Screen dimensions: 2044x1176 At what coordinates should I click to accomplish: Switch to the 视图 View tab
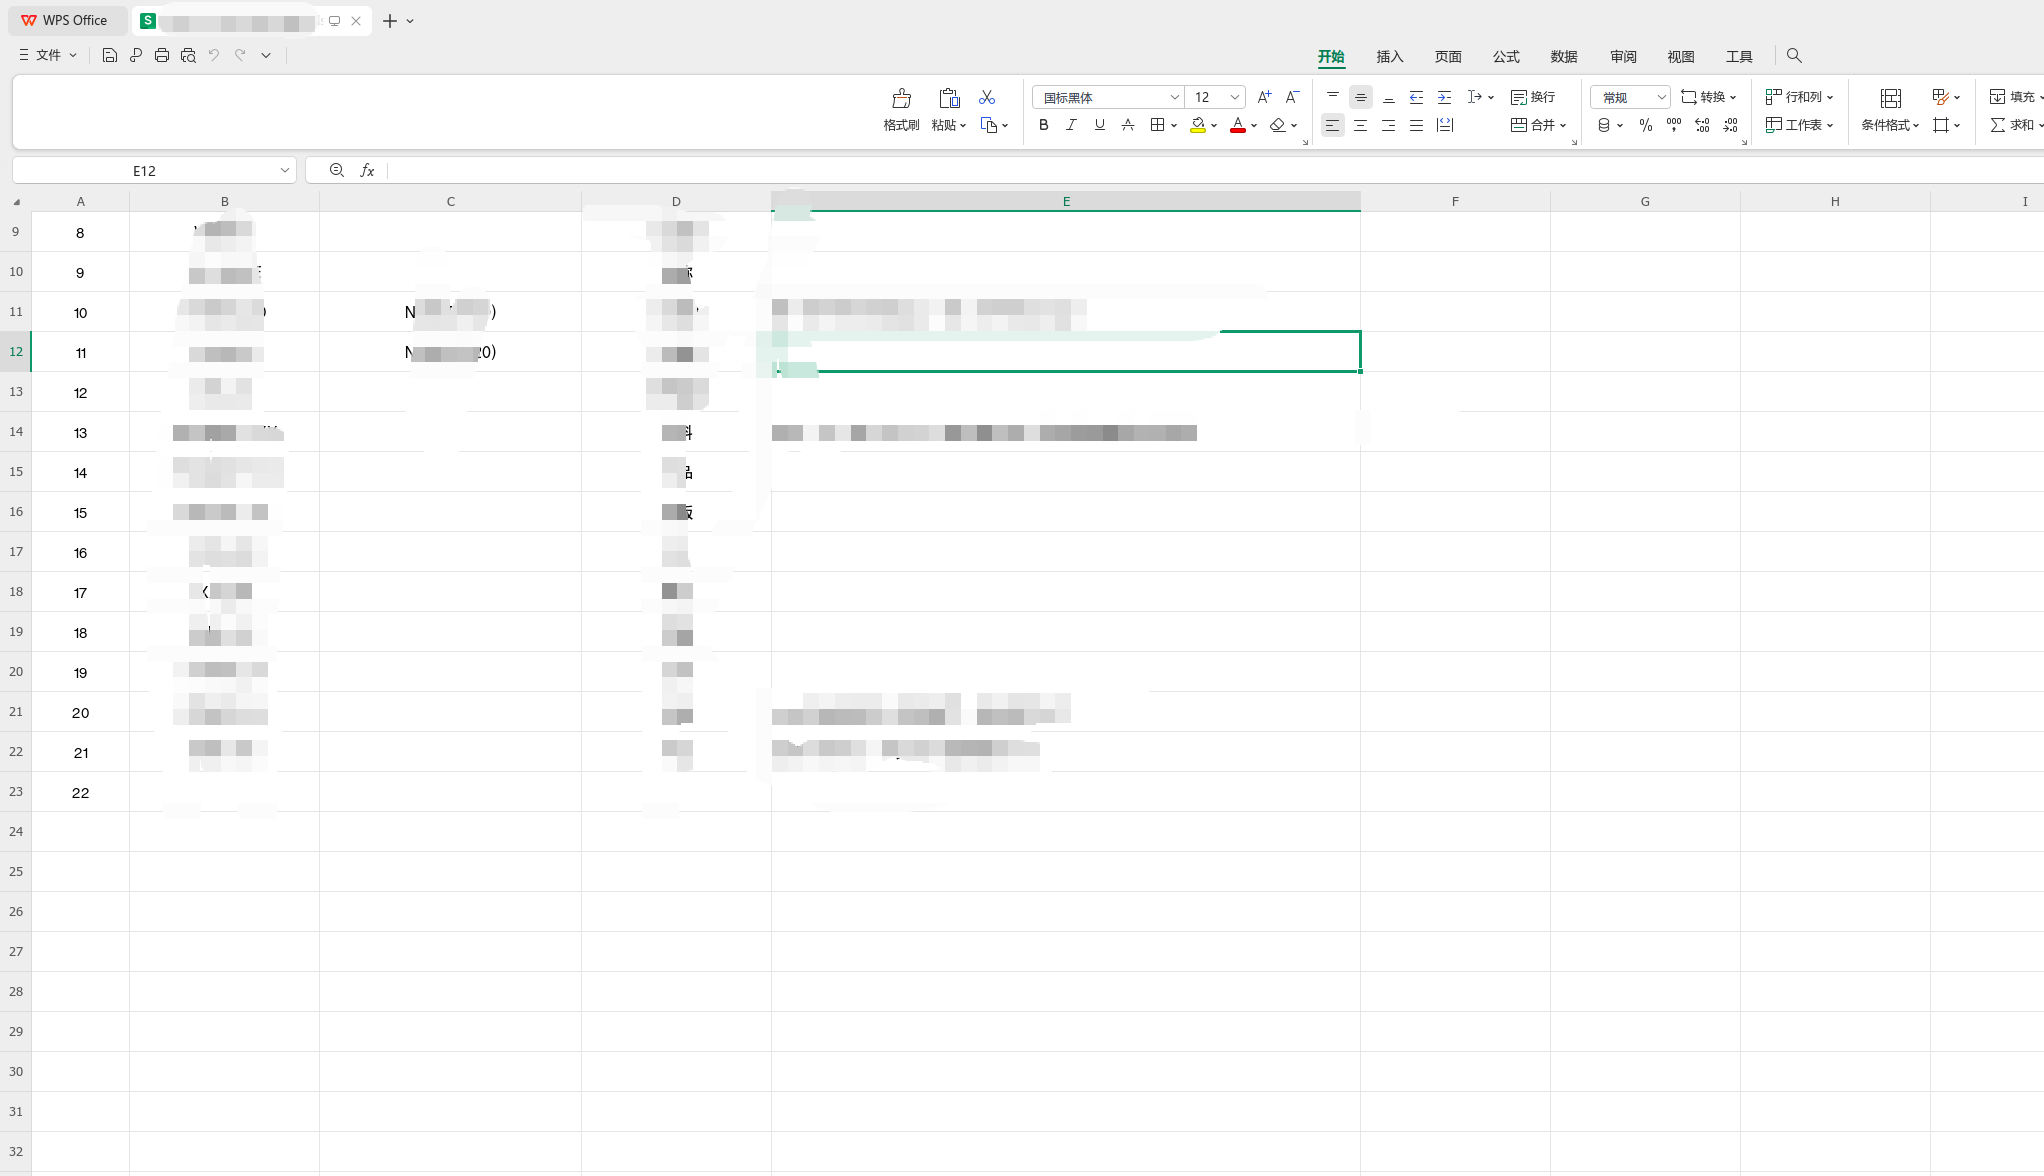pos(1681,57)
